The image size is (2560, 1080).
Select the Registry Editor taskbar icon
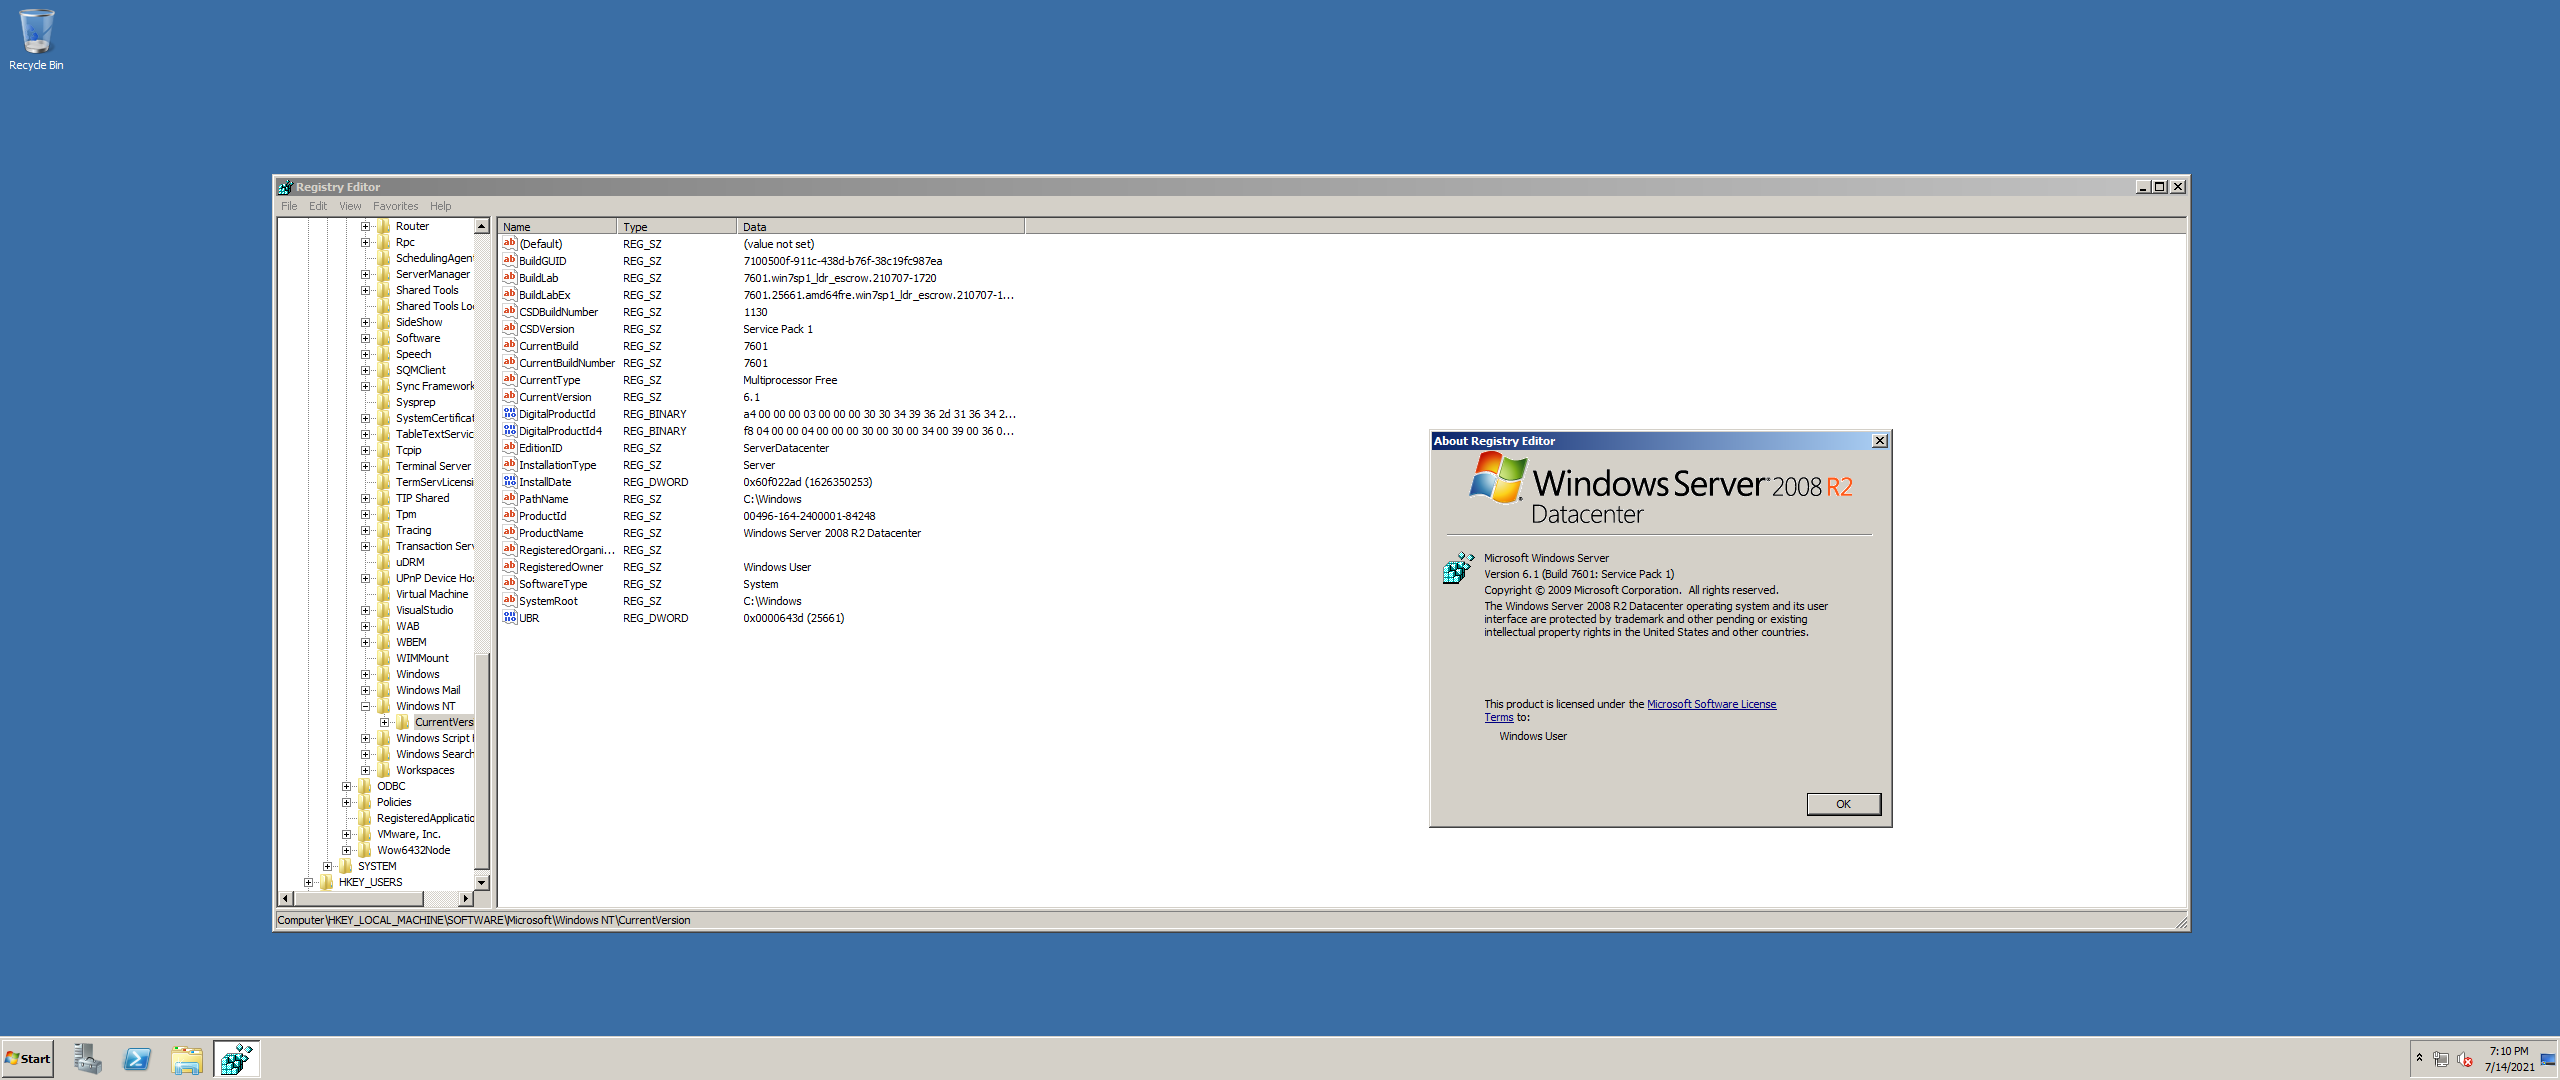click(237, 1059)
